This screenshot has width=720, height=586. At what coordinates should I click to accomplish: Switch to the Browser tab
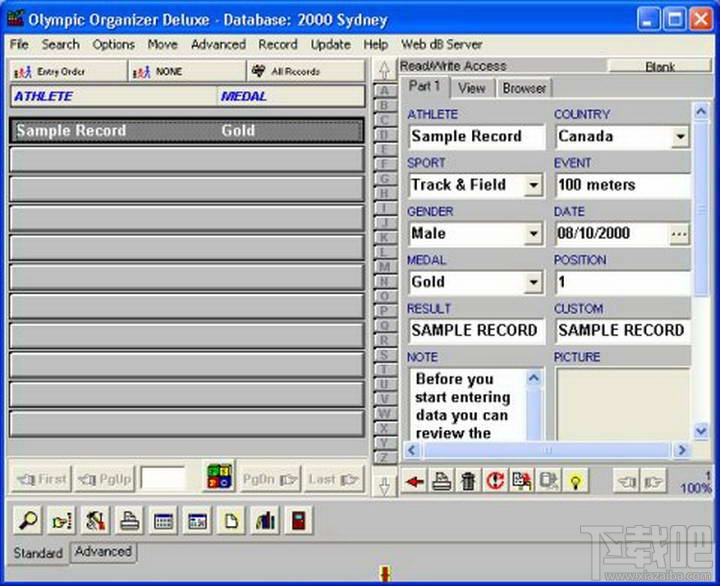[x=524, y=88]
